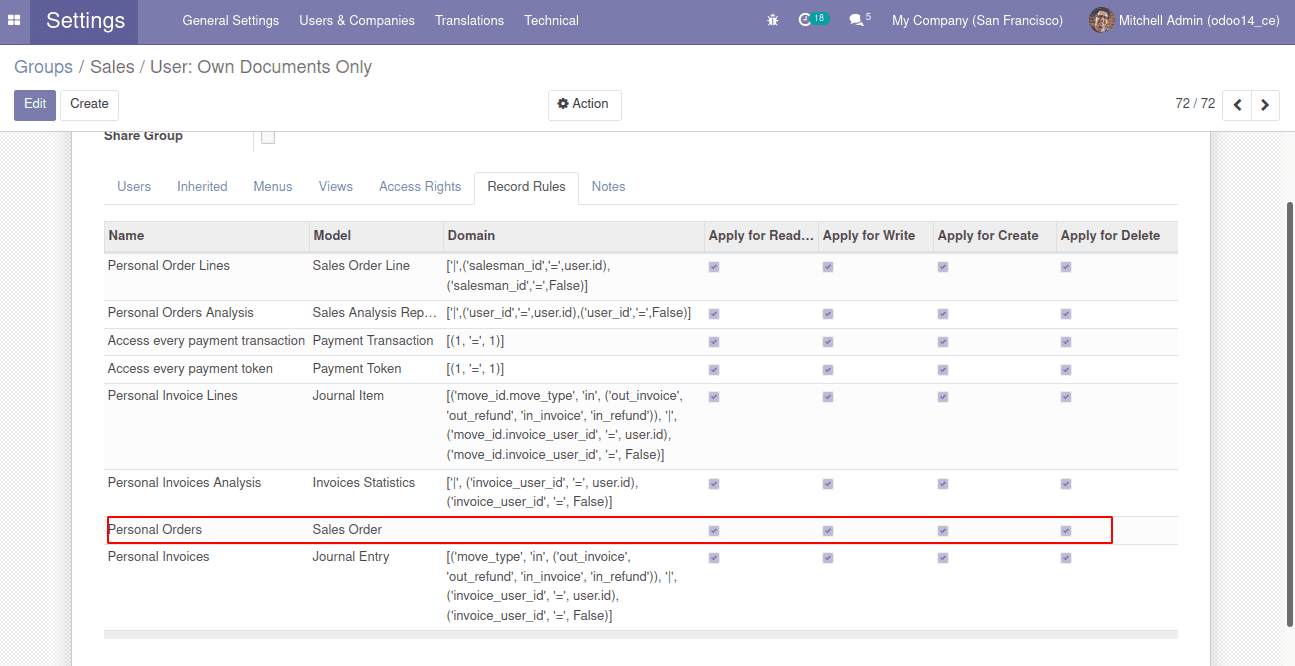
Task: Toggle the Share Group checkbox
Action: (268, 137)
